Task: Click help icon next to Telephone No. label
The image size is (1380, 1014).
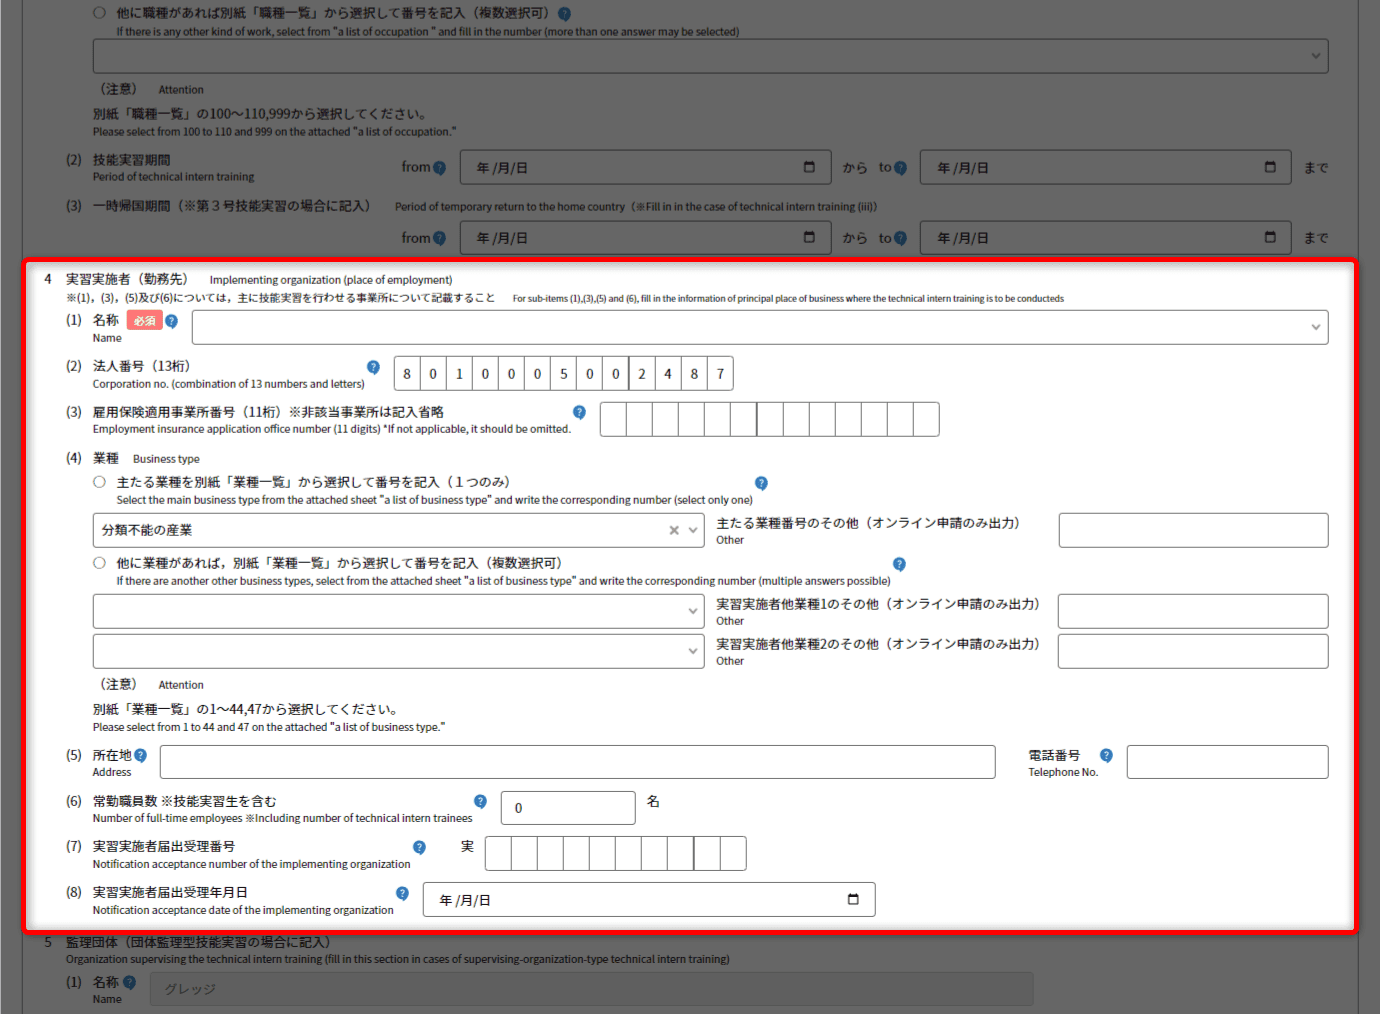Action: pyautogui.click(x=1106, y=756)
